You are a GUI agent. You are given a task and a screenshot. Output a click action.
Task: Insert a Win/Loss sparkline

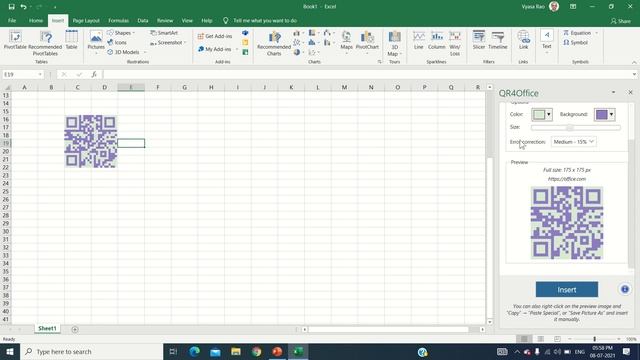[455, 43]
